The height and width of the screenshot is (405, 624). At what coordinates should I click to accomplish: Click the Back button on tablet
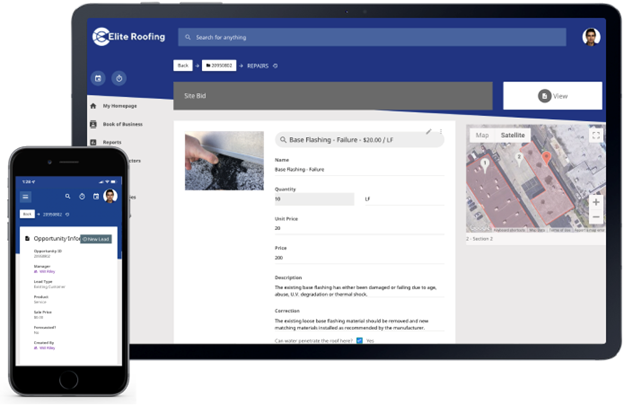click(x=183, y=66)
